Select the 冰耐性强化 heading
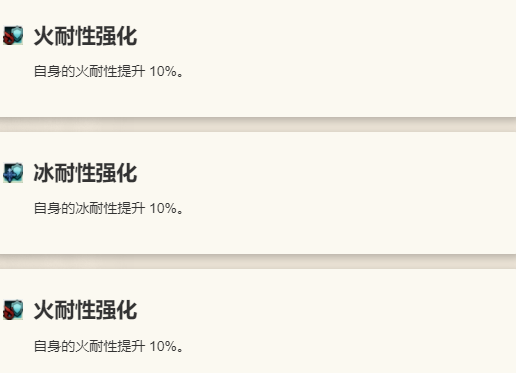The width and height of the screenshot is (516, 373). pos(85,173)
